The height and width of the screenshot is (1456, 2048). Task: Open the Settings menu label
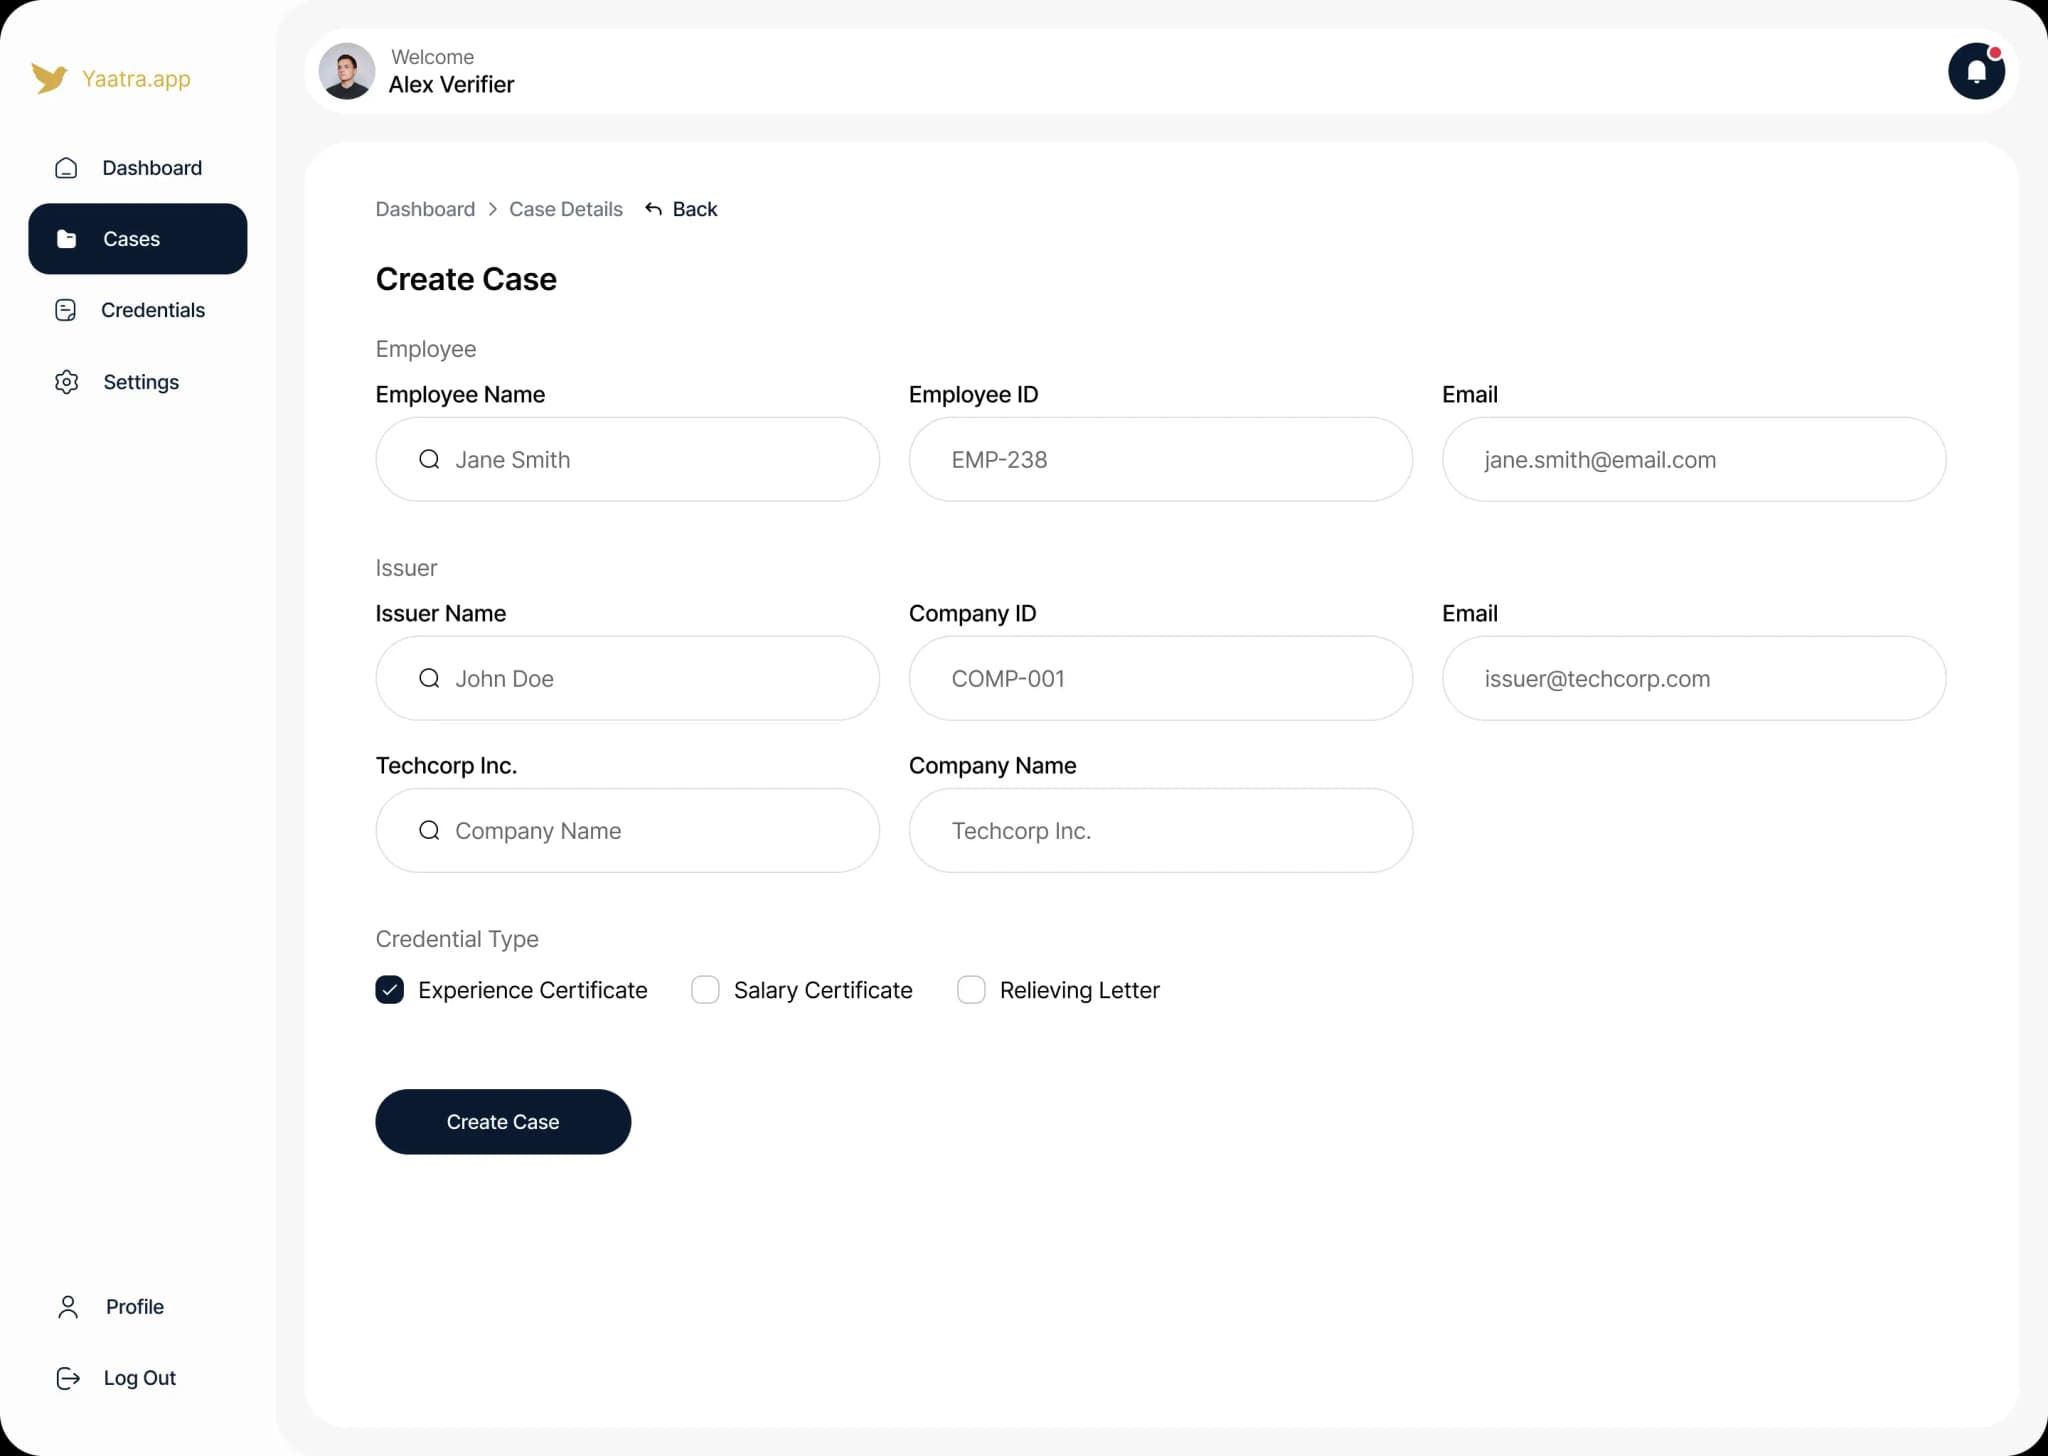[x=141, y=382]
